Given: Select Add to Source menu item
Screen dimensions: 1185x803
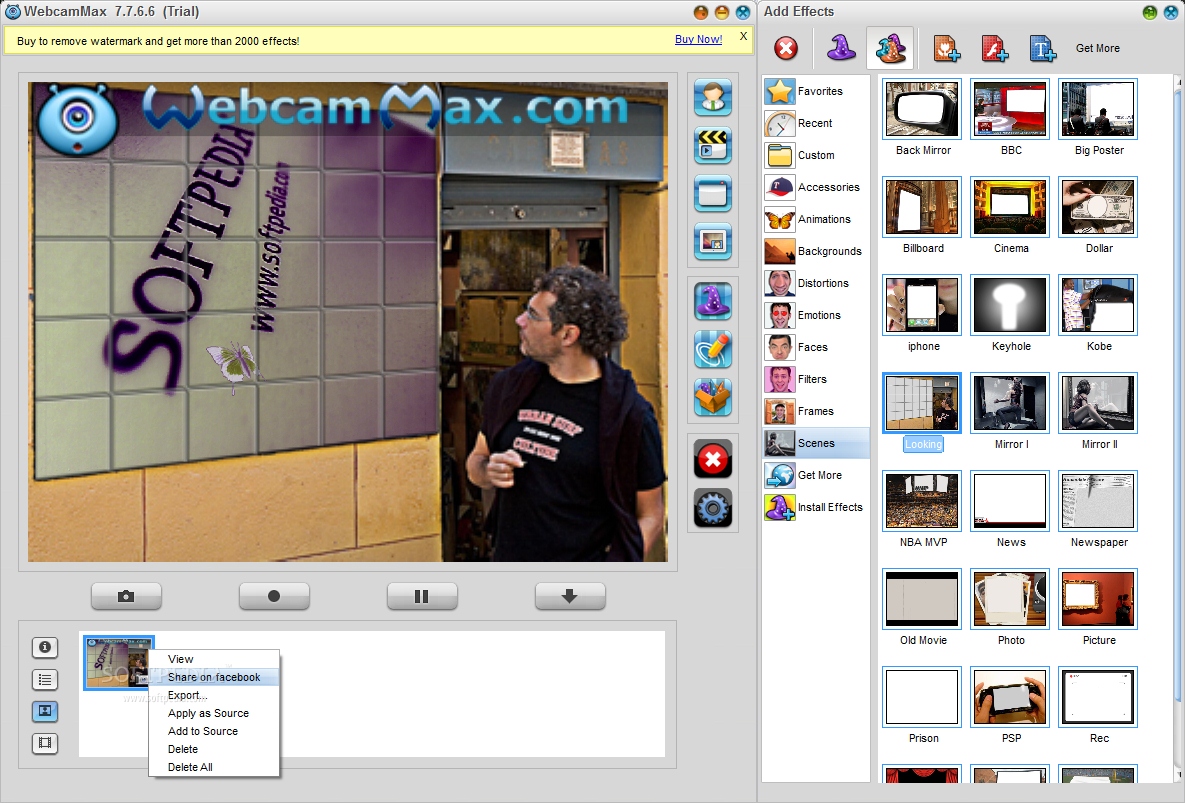Looking at the screenshot, I should 214,731.
